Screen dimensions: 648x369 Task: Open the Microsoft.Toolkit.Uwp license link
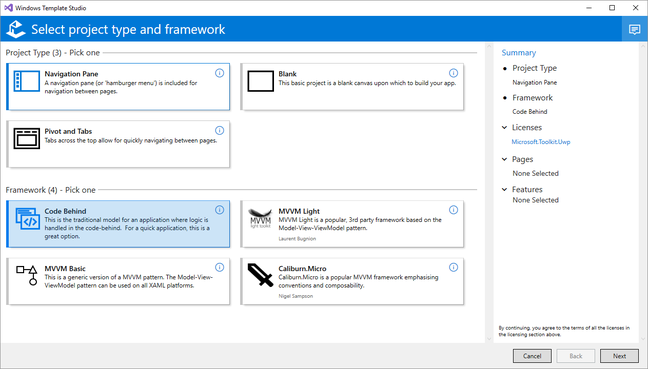point(541,142)
